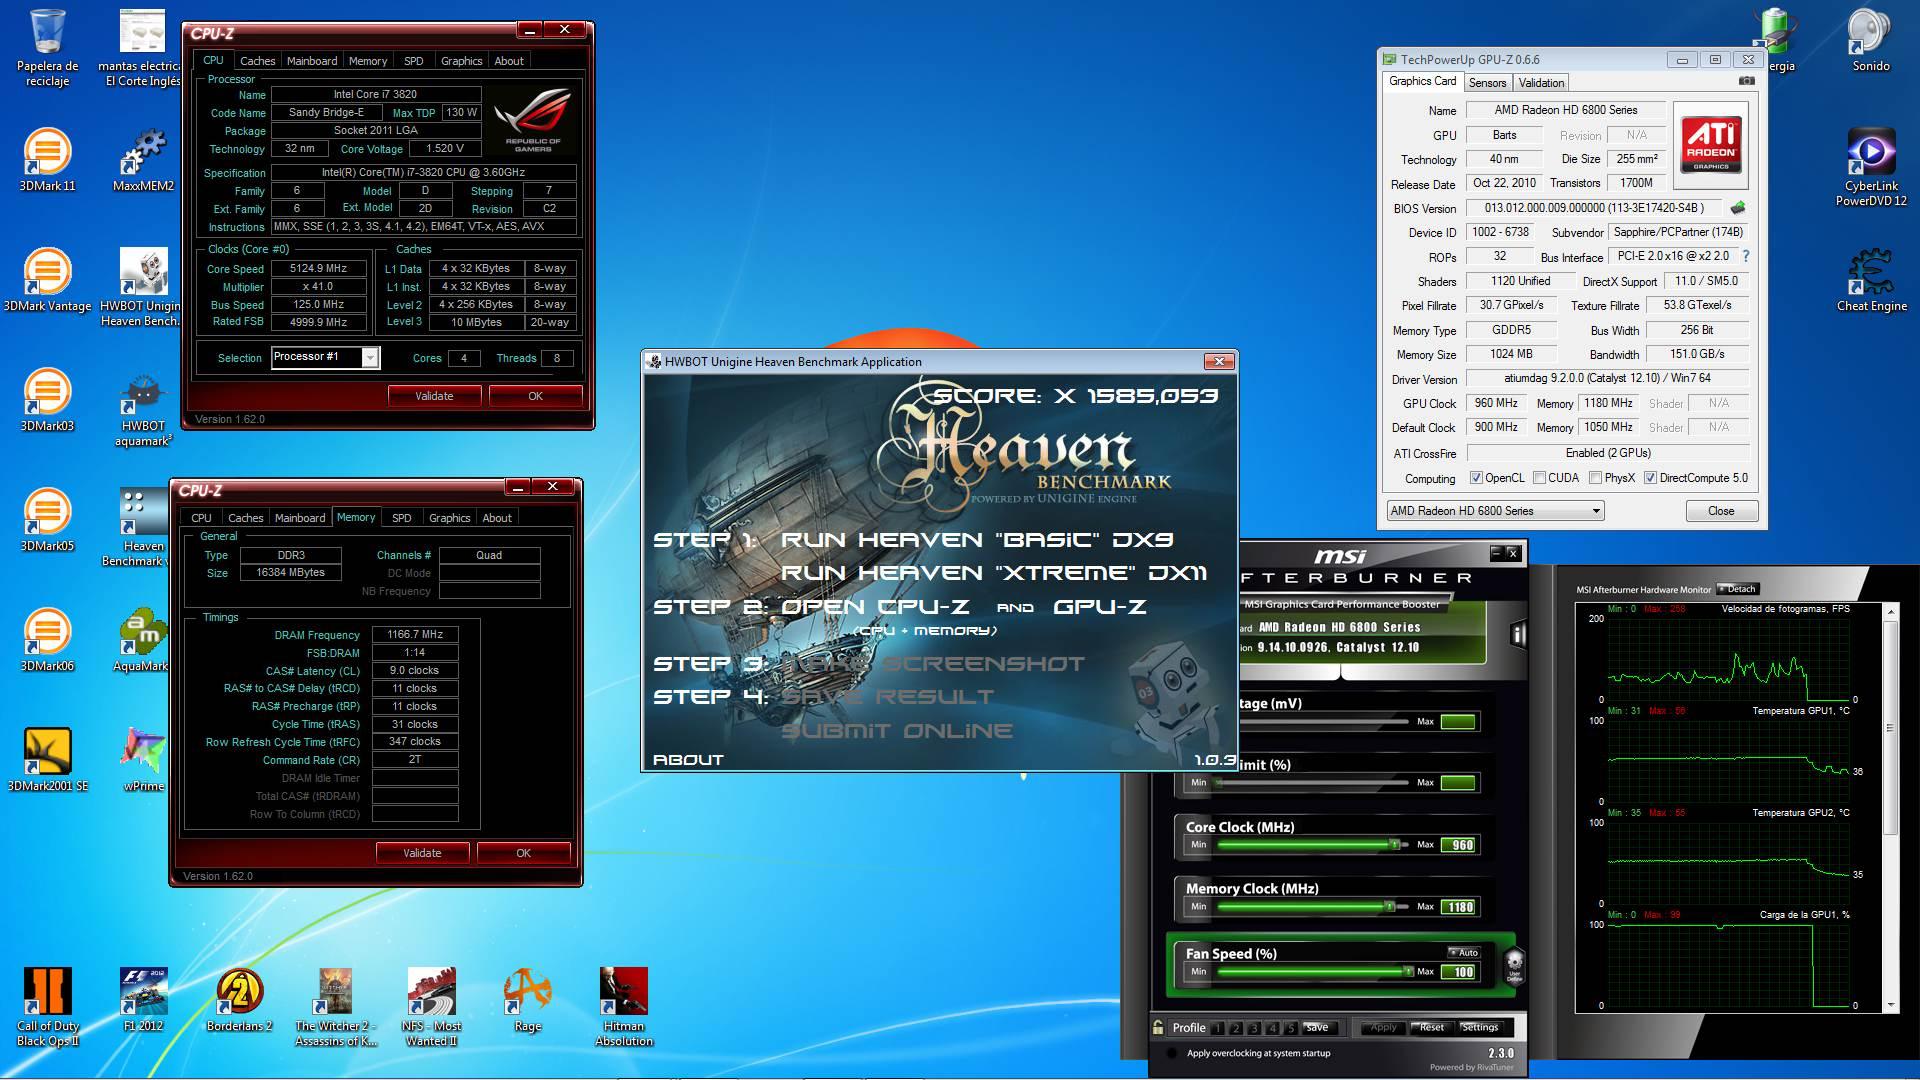The image size is (1920, 1080).
Task: Open the 3DMark 11 desktop shortcut
Action: coord(47,160)
